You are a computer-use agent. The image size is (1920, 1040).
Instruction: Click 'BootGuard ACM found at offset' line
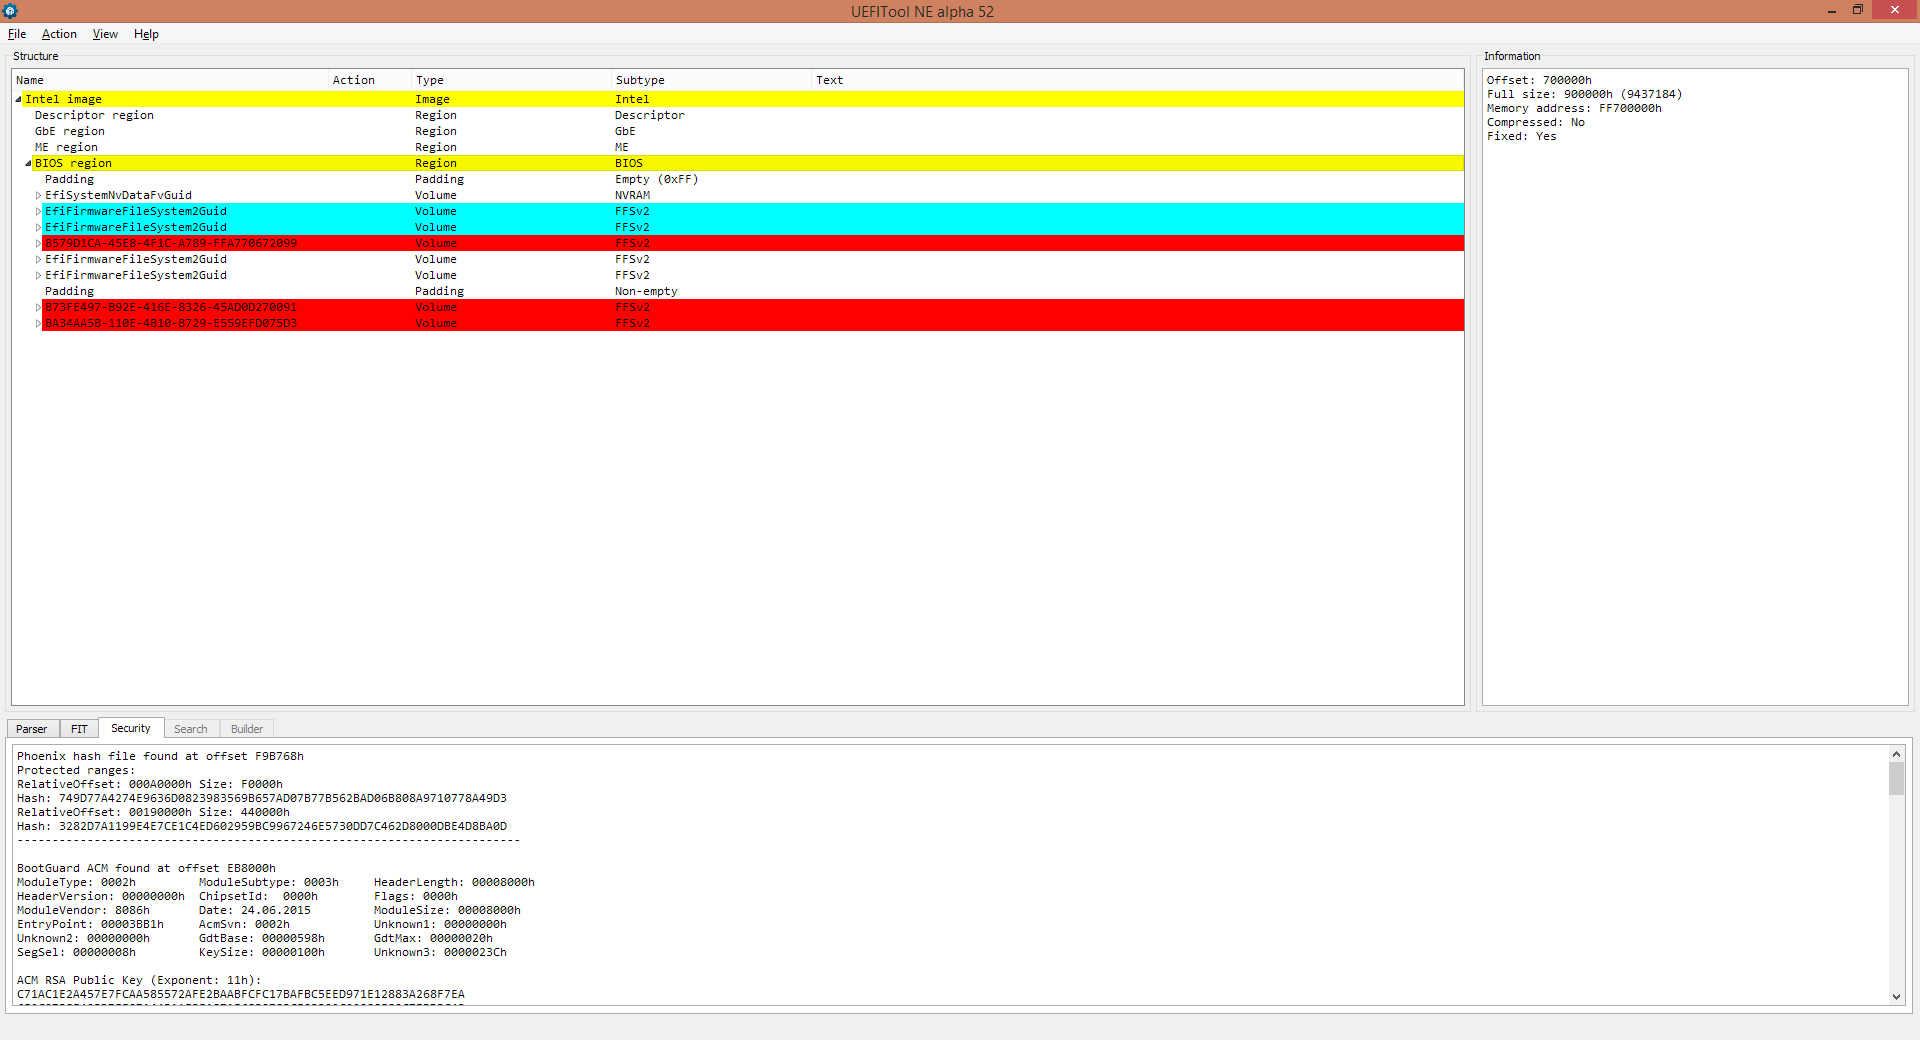pyautogui.click(x=146, y=868)
